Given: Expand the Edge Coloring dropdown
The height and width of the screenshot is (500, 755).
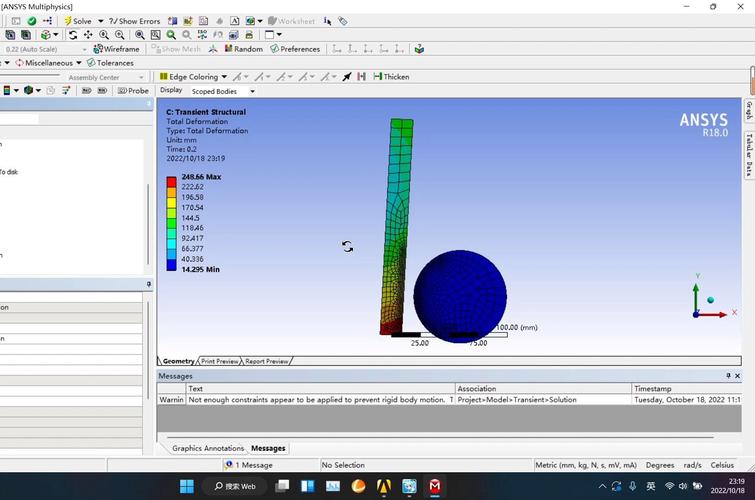Looking at the screenshot, I should [193, 77].
